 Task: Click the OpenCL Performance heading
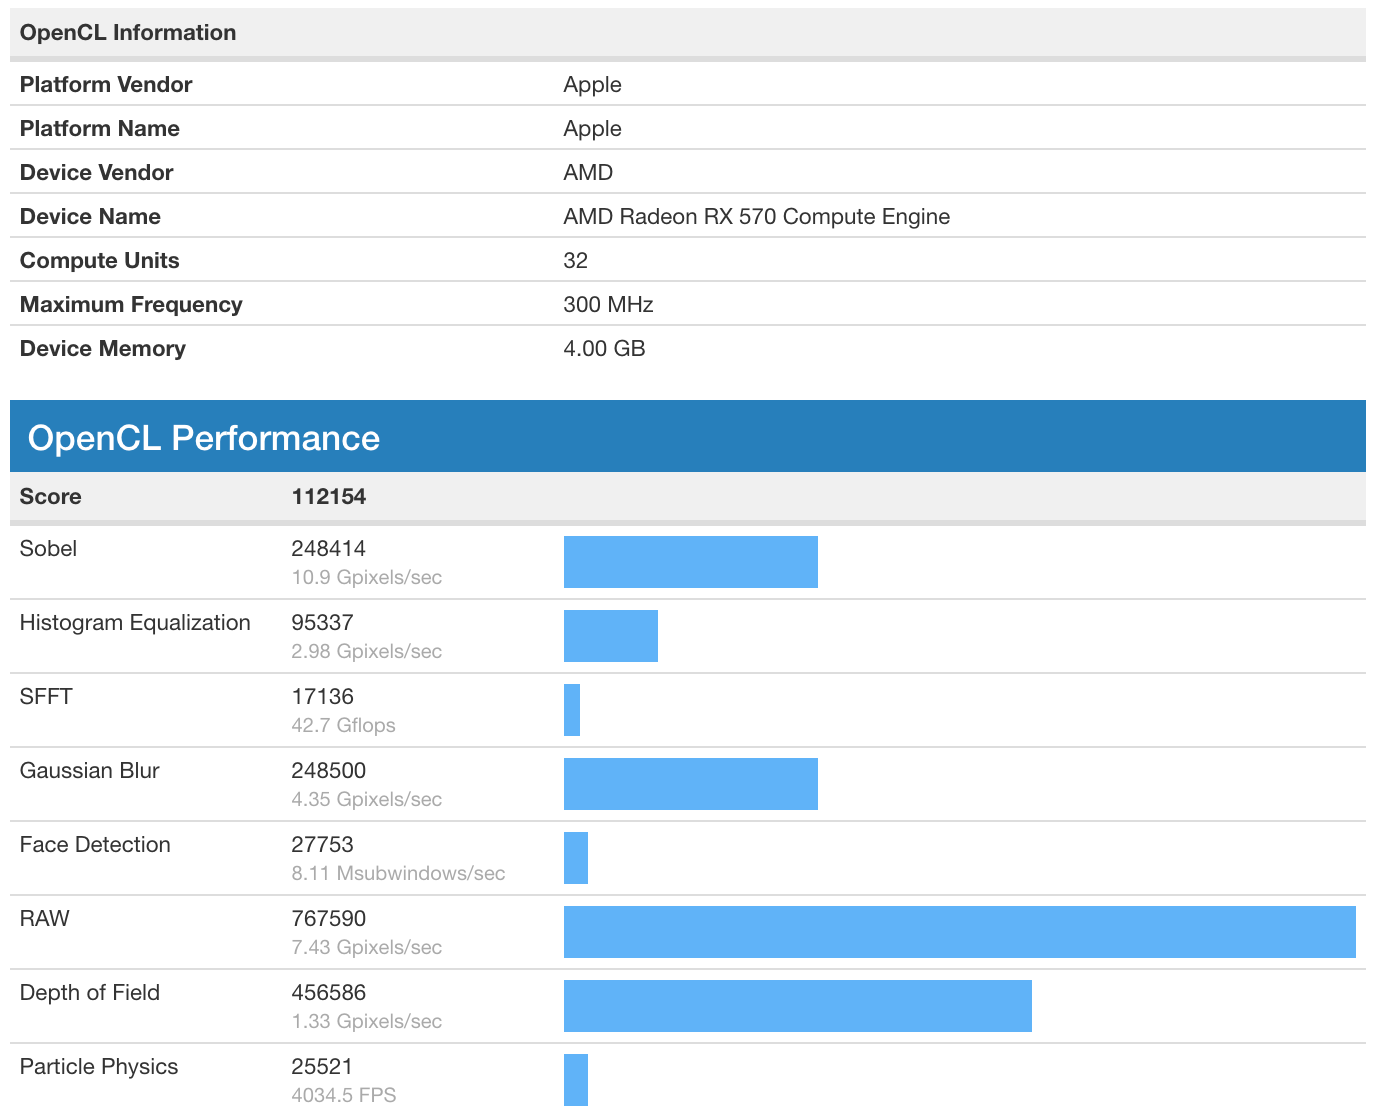pyautogui.click(x=204, y=438)
